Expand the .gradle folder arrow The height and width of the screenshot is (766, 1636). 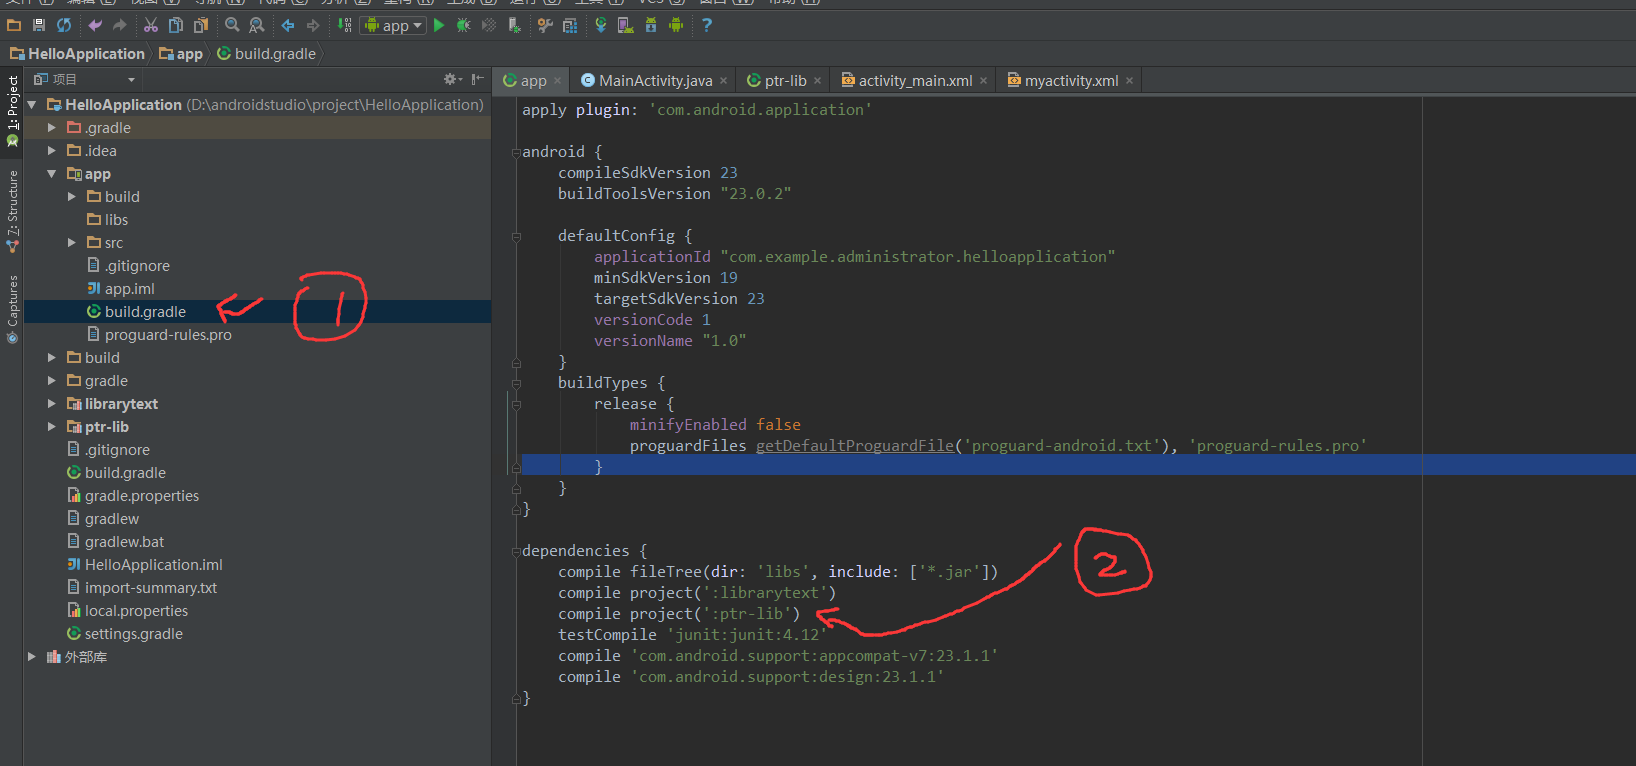tap(52, 128)
